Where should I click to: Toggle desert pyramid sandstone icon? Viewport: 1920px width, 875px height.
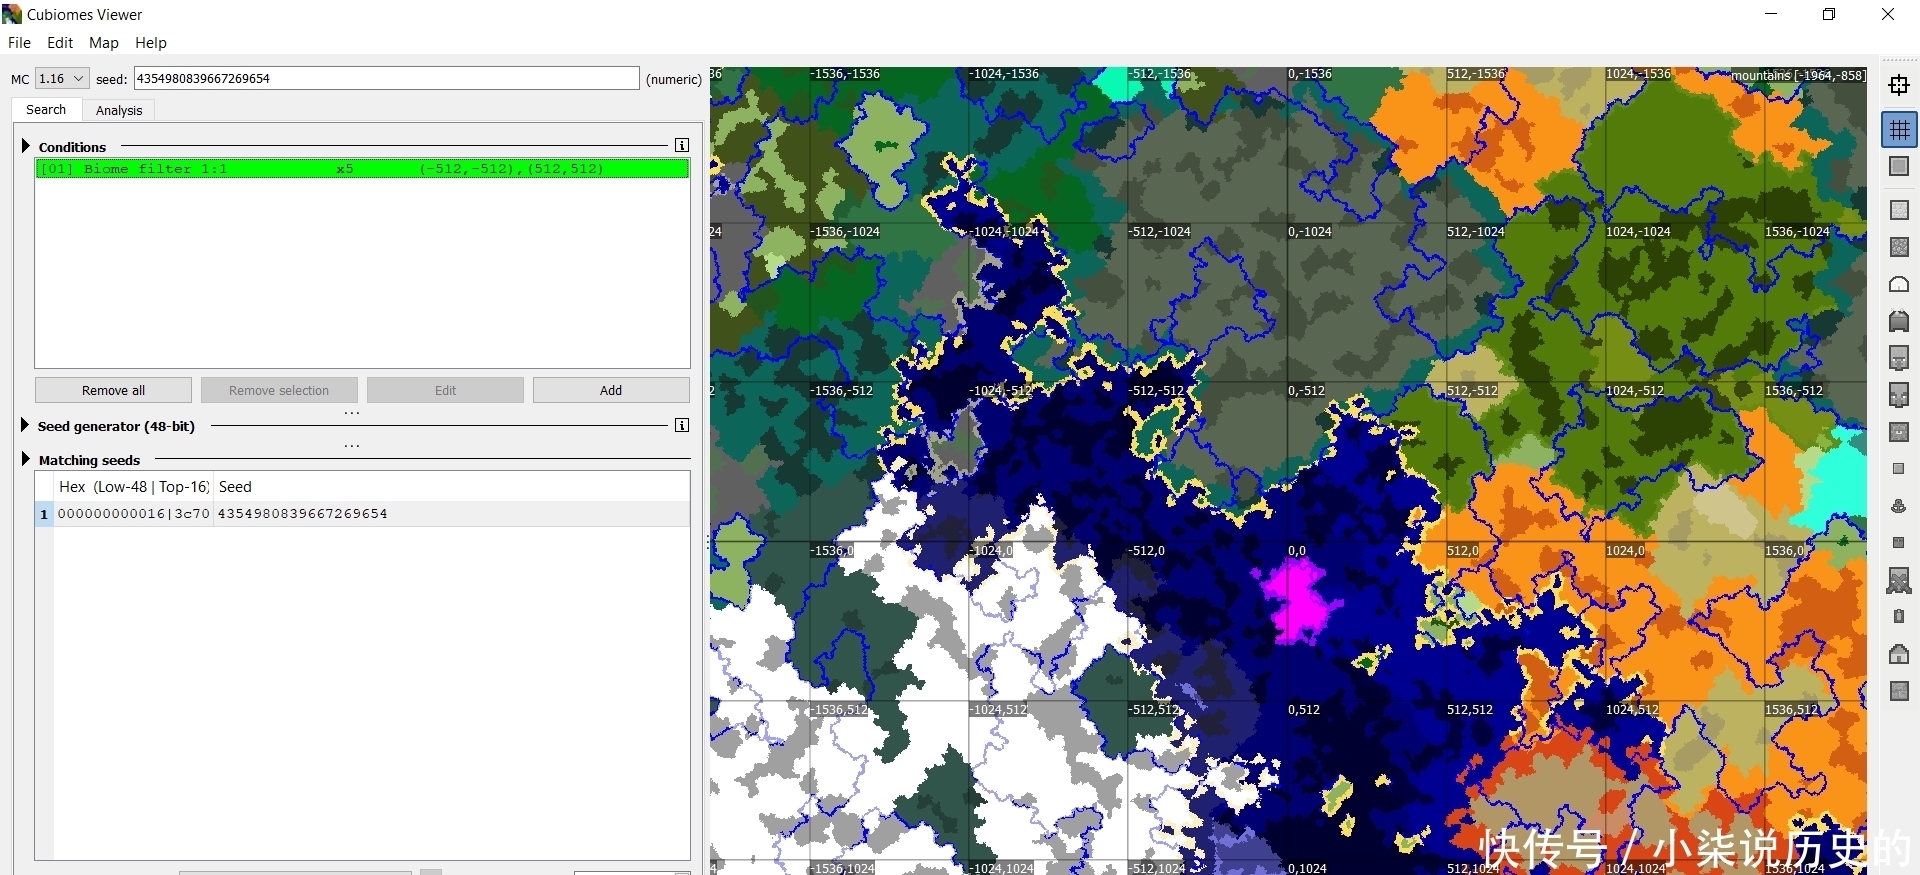click(1899, 210)
